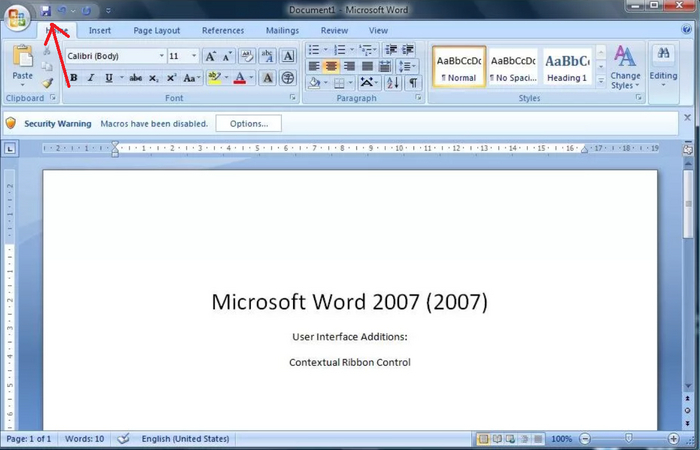The image size is (700, 450).
Task: Launch the Paragraph dialog box
Action: [418, 97]
